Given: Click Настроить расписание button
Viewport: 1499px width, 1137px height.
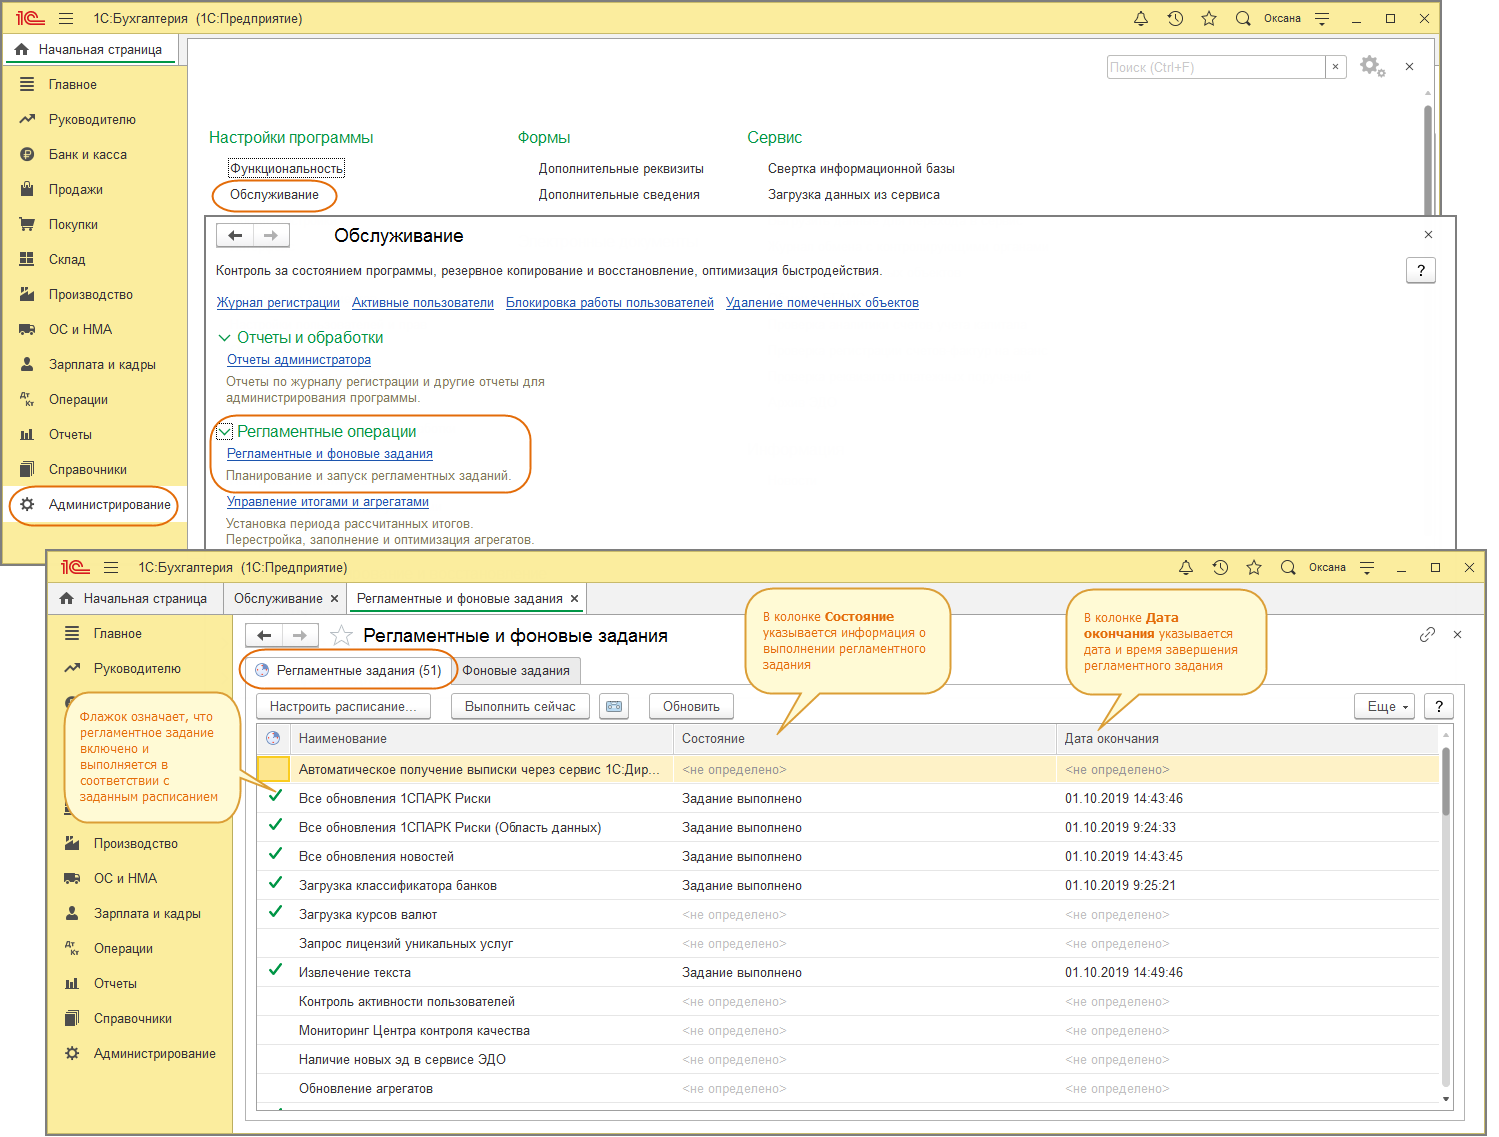Looking at the screenshot, I should (x=343, y=706).
